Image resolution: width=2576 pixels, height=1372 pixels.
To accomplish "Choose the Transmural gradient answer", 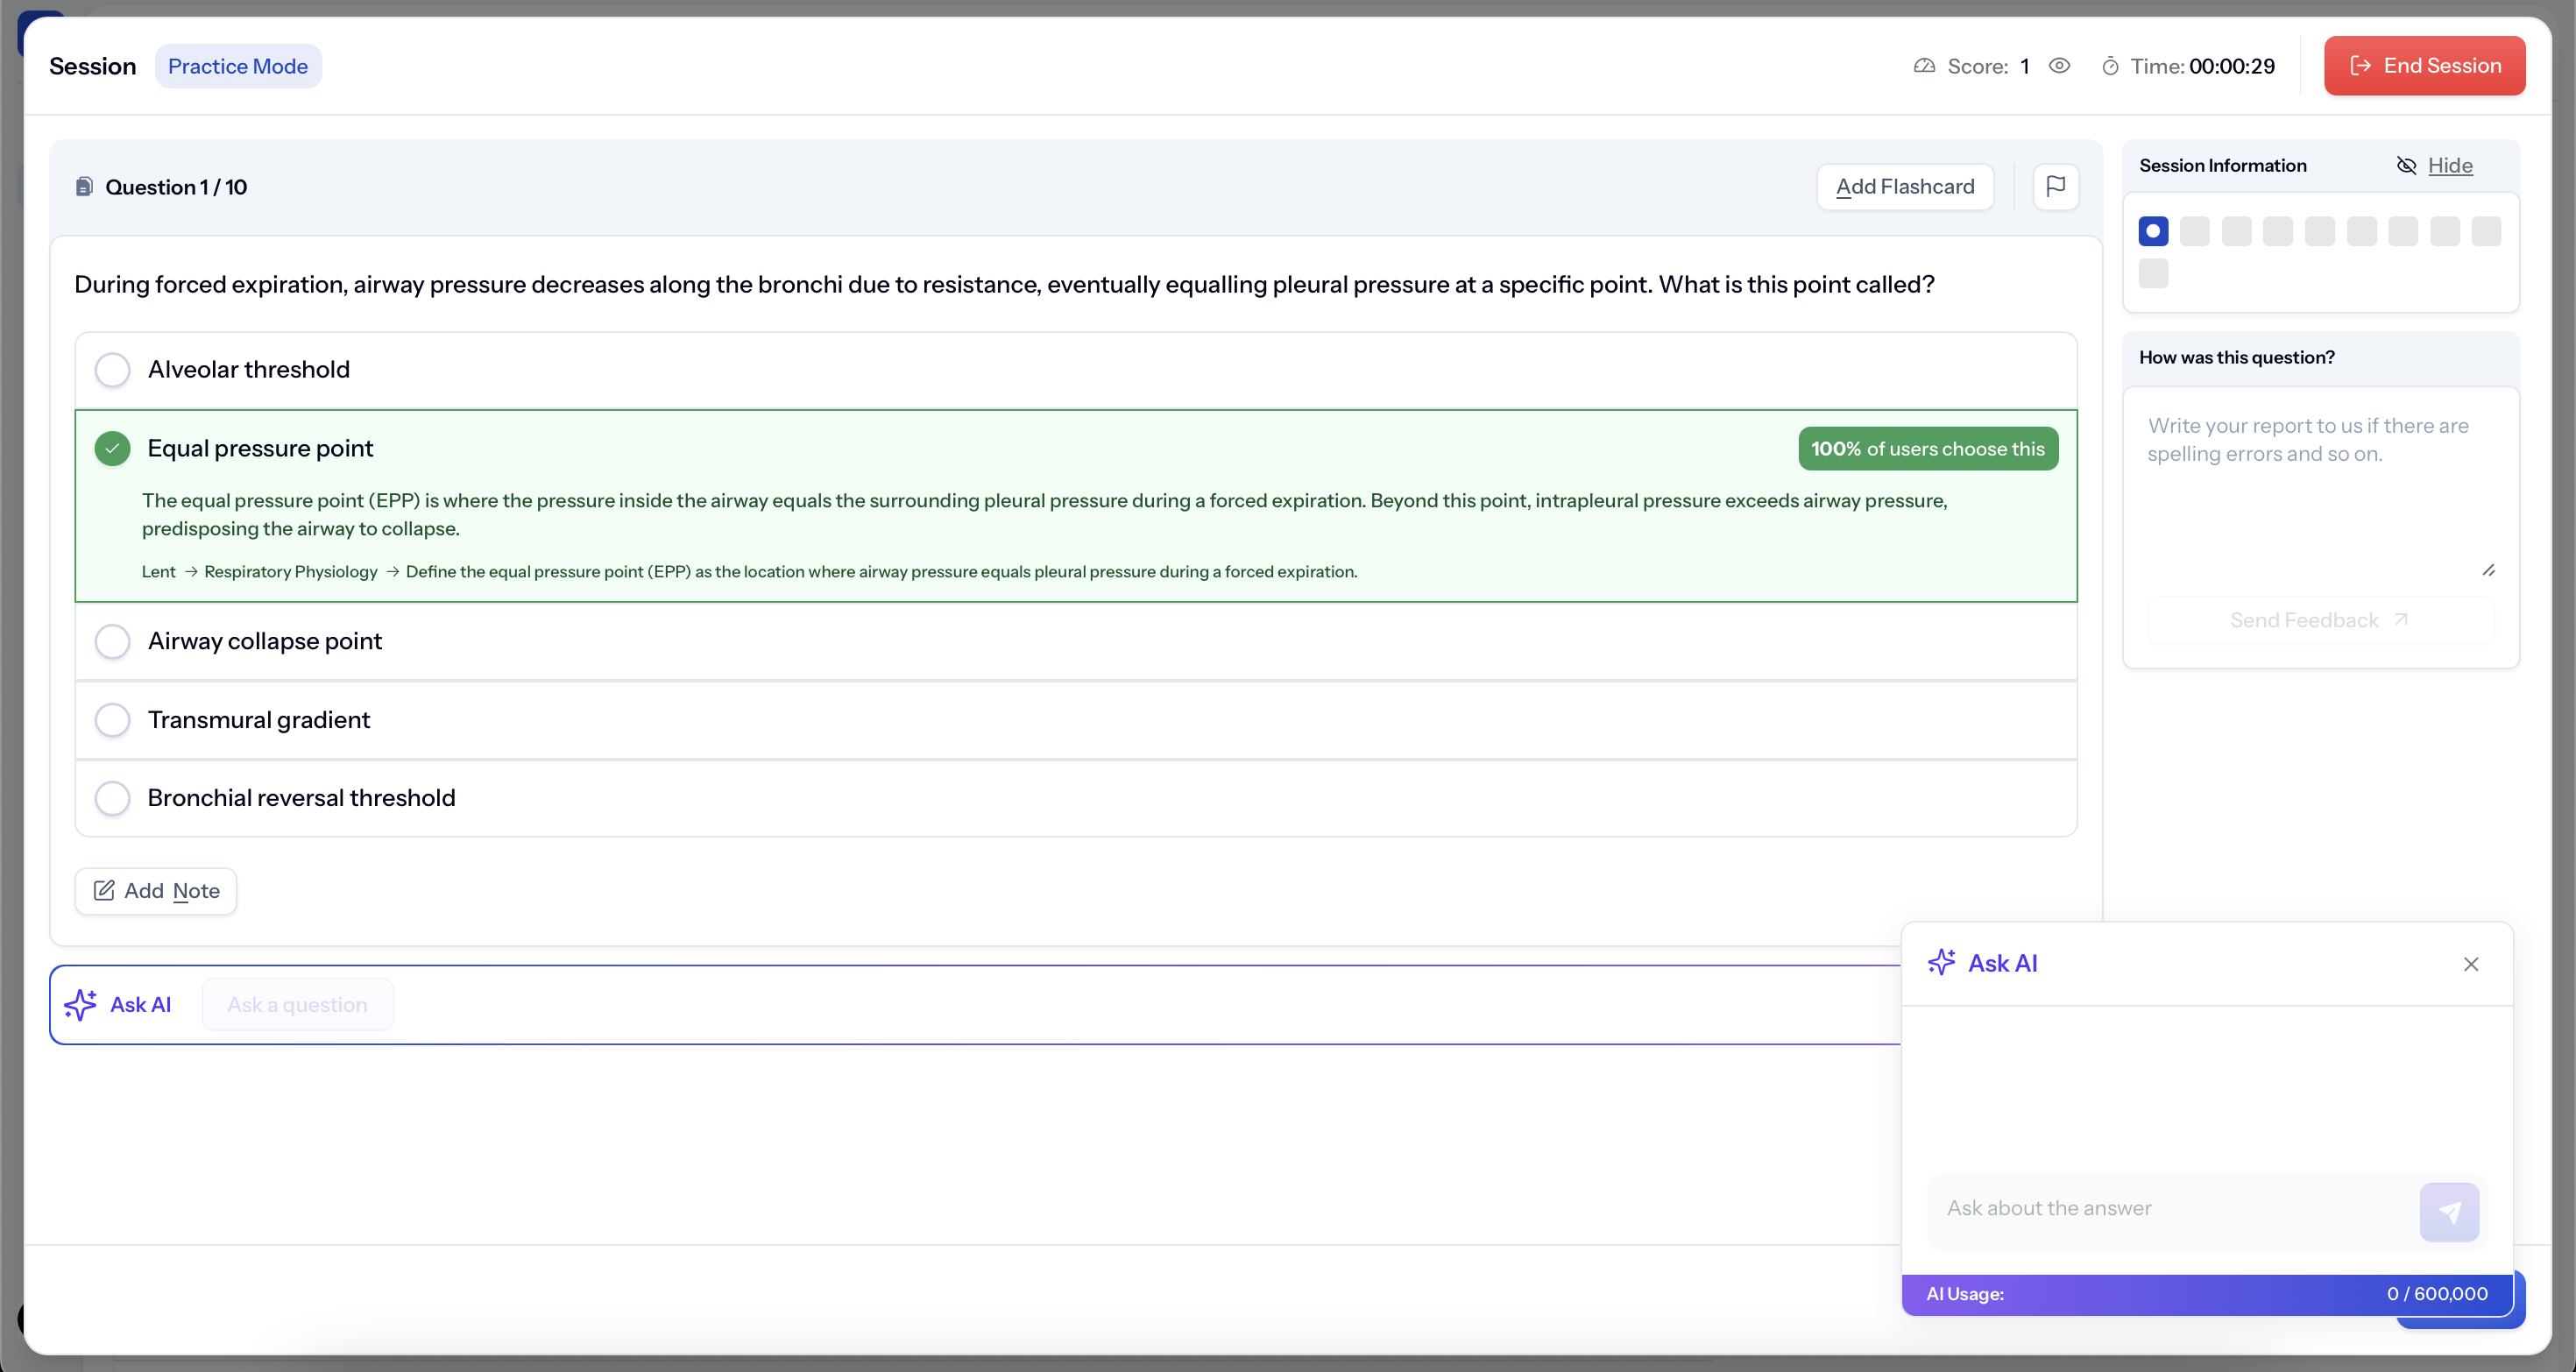I will [113, 720].
